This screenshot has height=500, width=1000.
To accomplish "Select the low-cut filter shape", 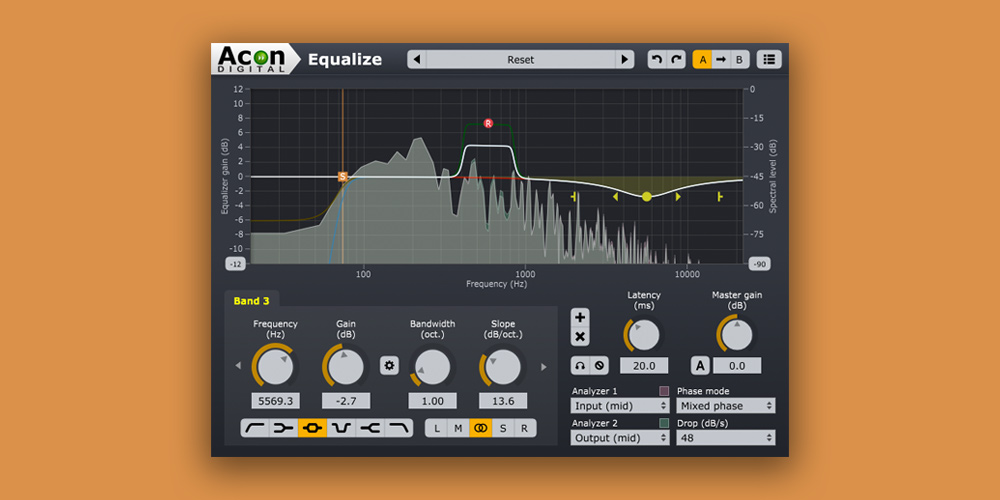I will coord(255,428).
